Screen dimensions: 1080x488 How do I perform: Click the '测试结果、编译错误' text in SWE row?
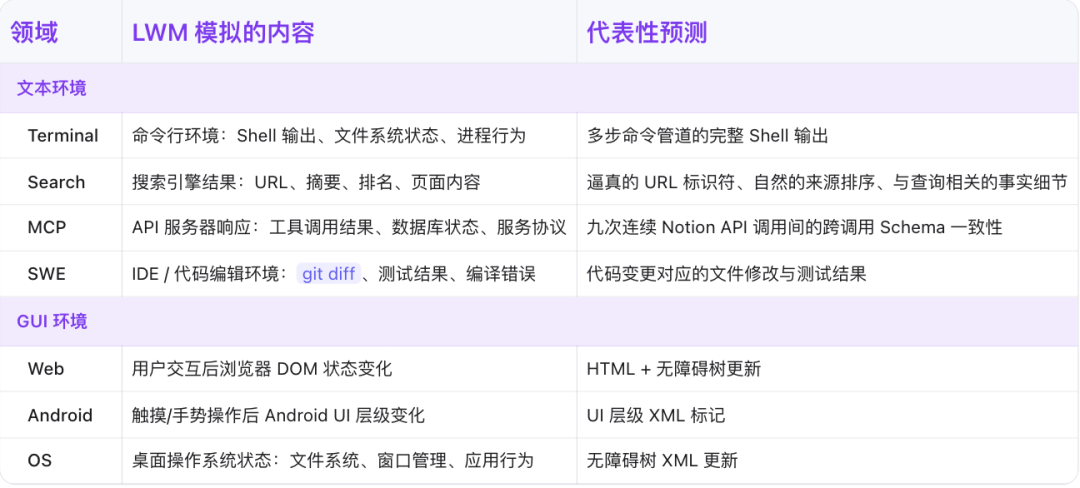point(457,274)
